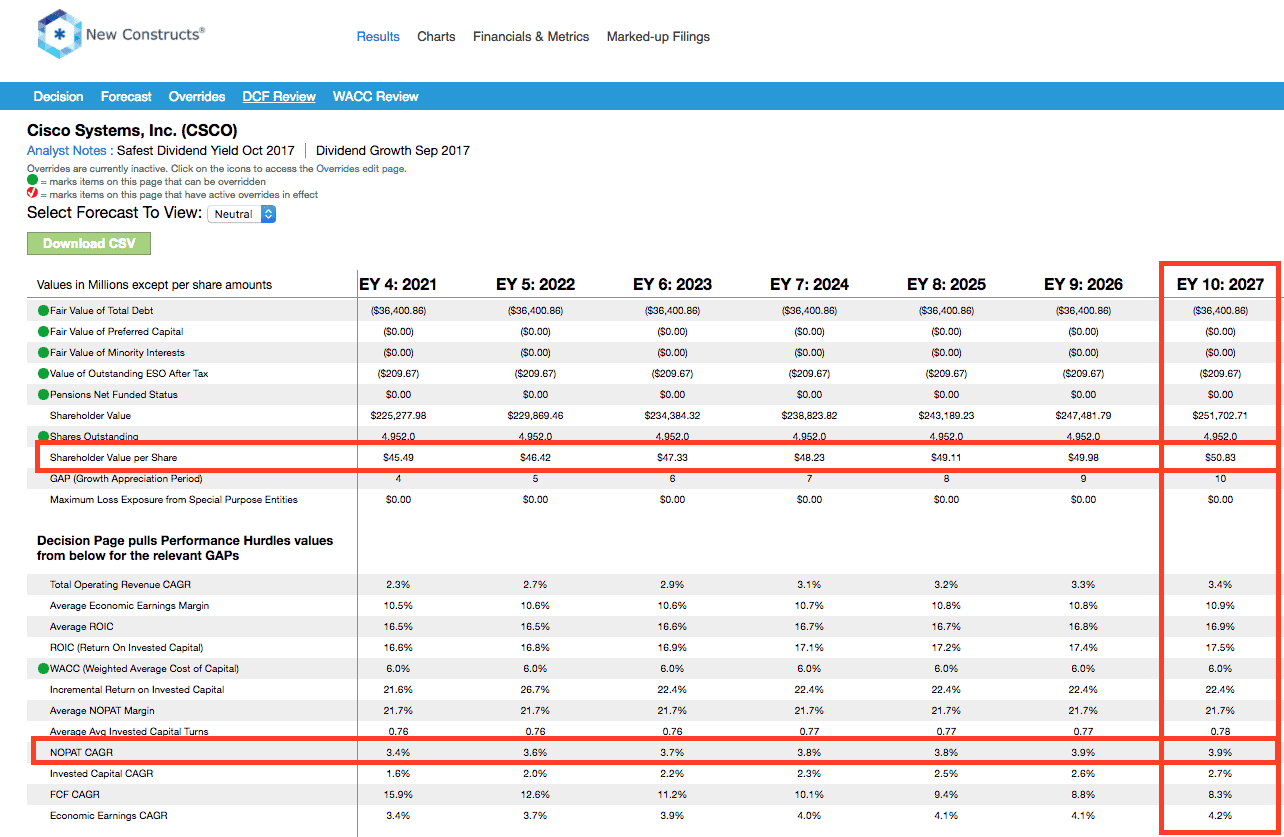Click override dot for WACC row
This screenshot has width=1284, height=837.
pyautogui.click(x=43, y=668)
